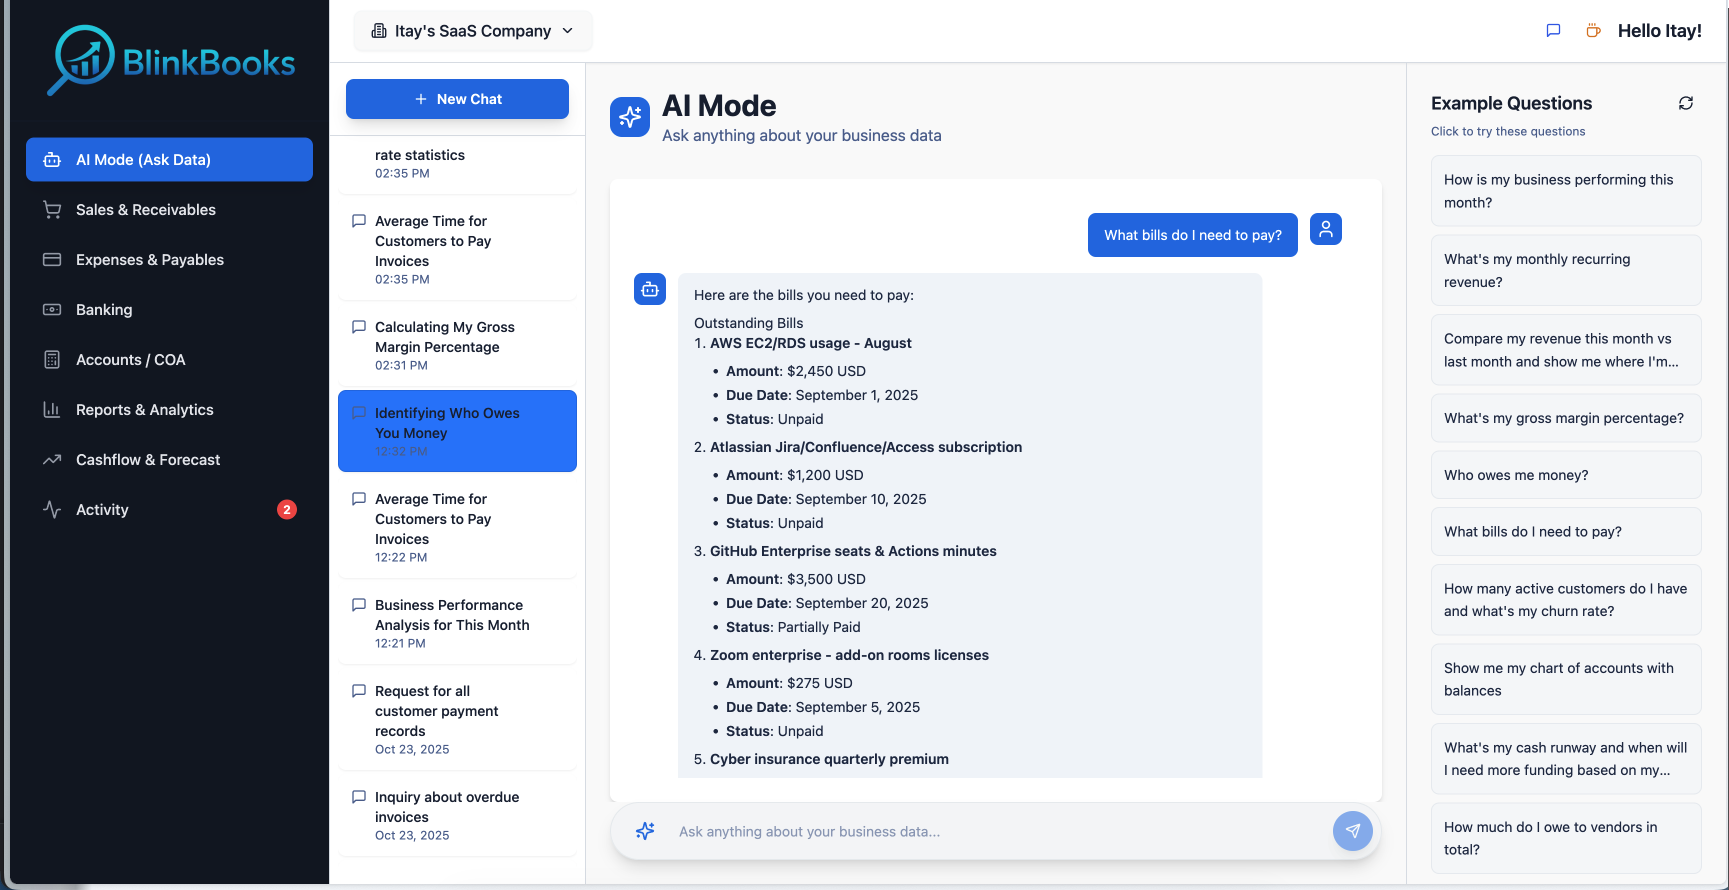
Task: Click chat icon of Identifying Who Owes You Money
Action: click(359, 413)
